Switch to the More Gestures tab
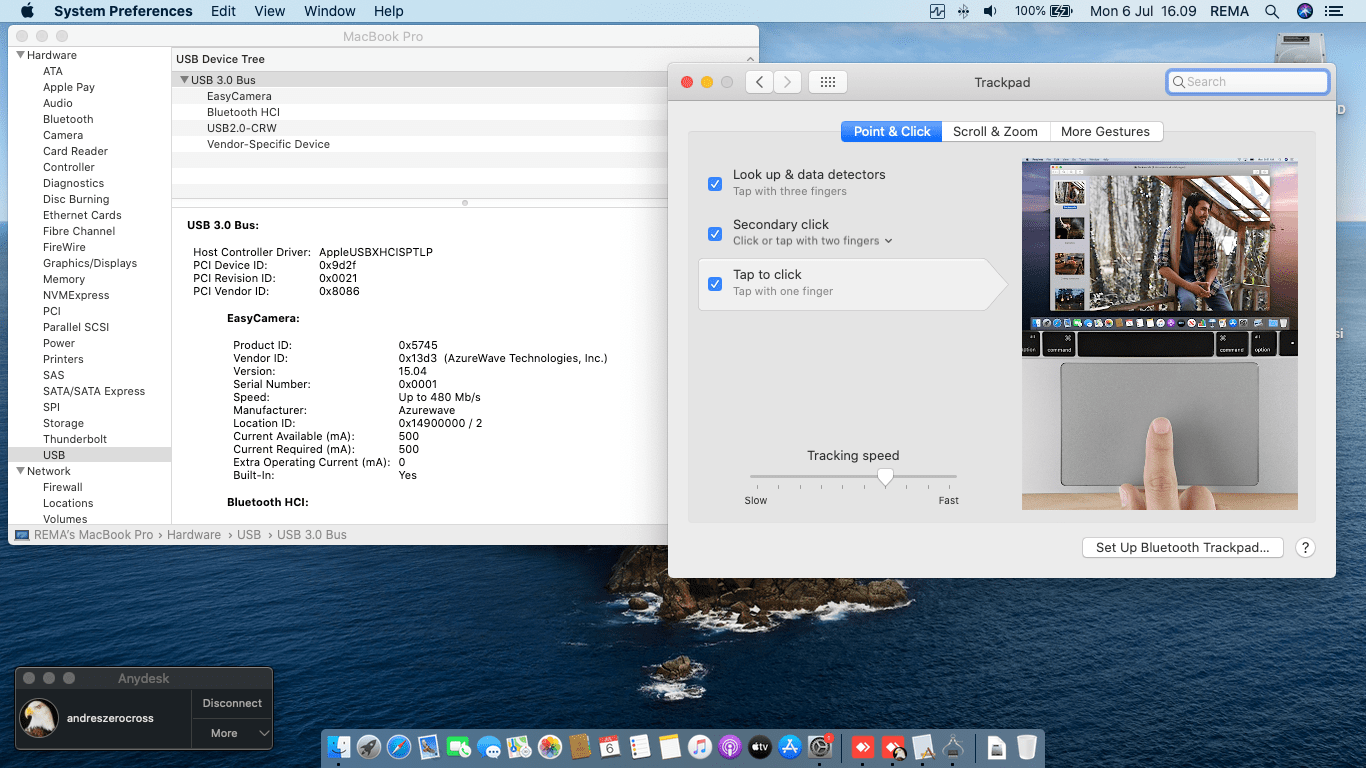The image size is (1366, 768). click(1105, 131)
